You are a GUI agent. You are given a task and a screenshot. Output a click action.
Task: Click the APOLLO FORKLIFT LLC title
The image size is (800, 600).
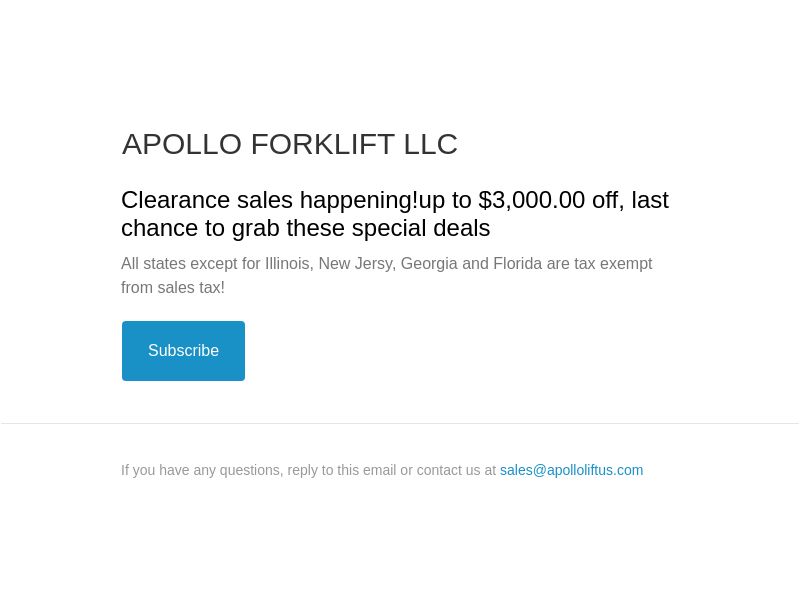coord(289,144)
